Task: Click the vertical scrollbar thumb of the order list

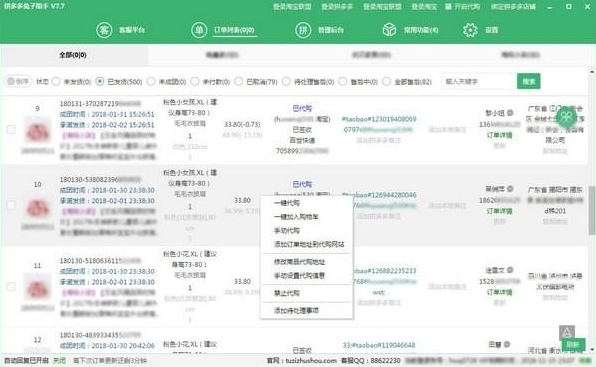Action: (592, 210)
